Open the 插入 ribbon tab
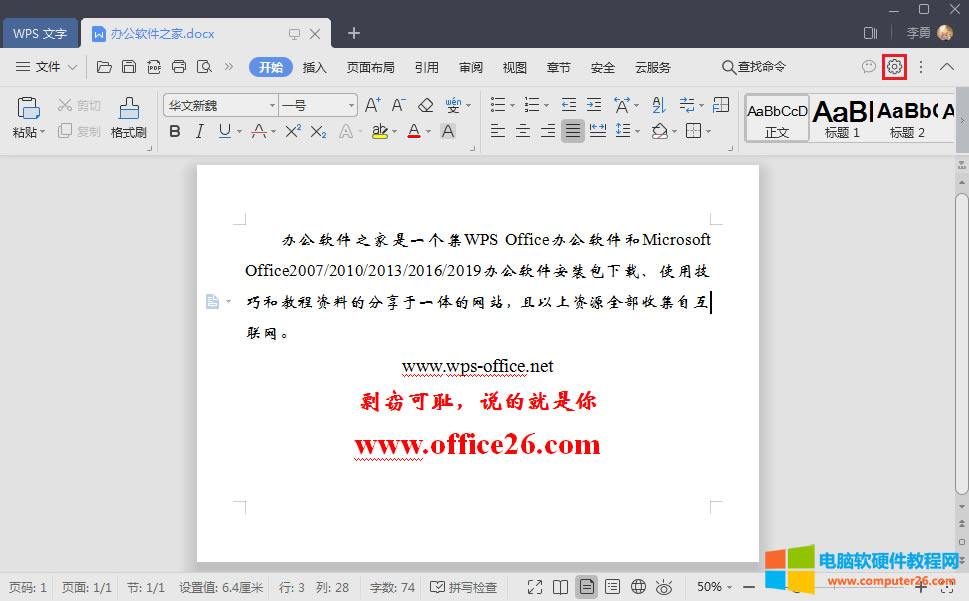 [314, 67]
